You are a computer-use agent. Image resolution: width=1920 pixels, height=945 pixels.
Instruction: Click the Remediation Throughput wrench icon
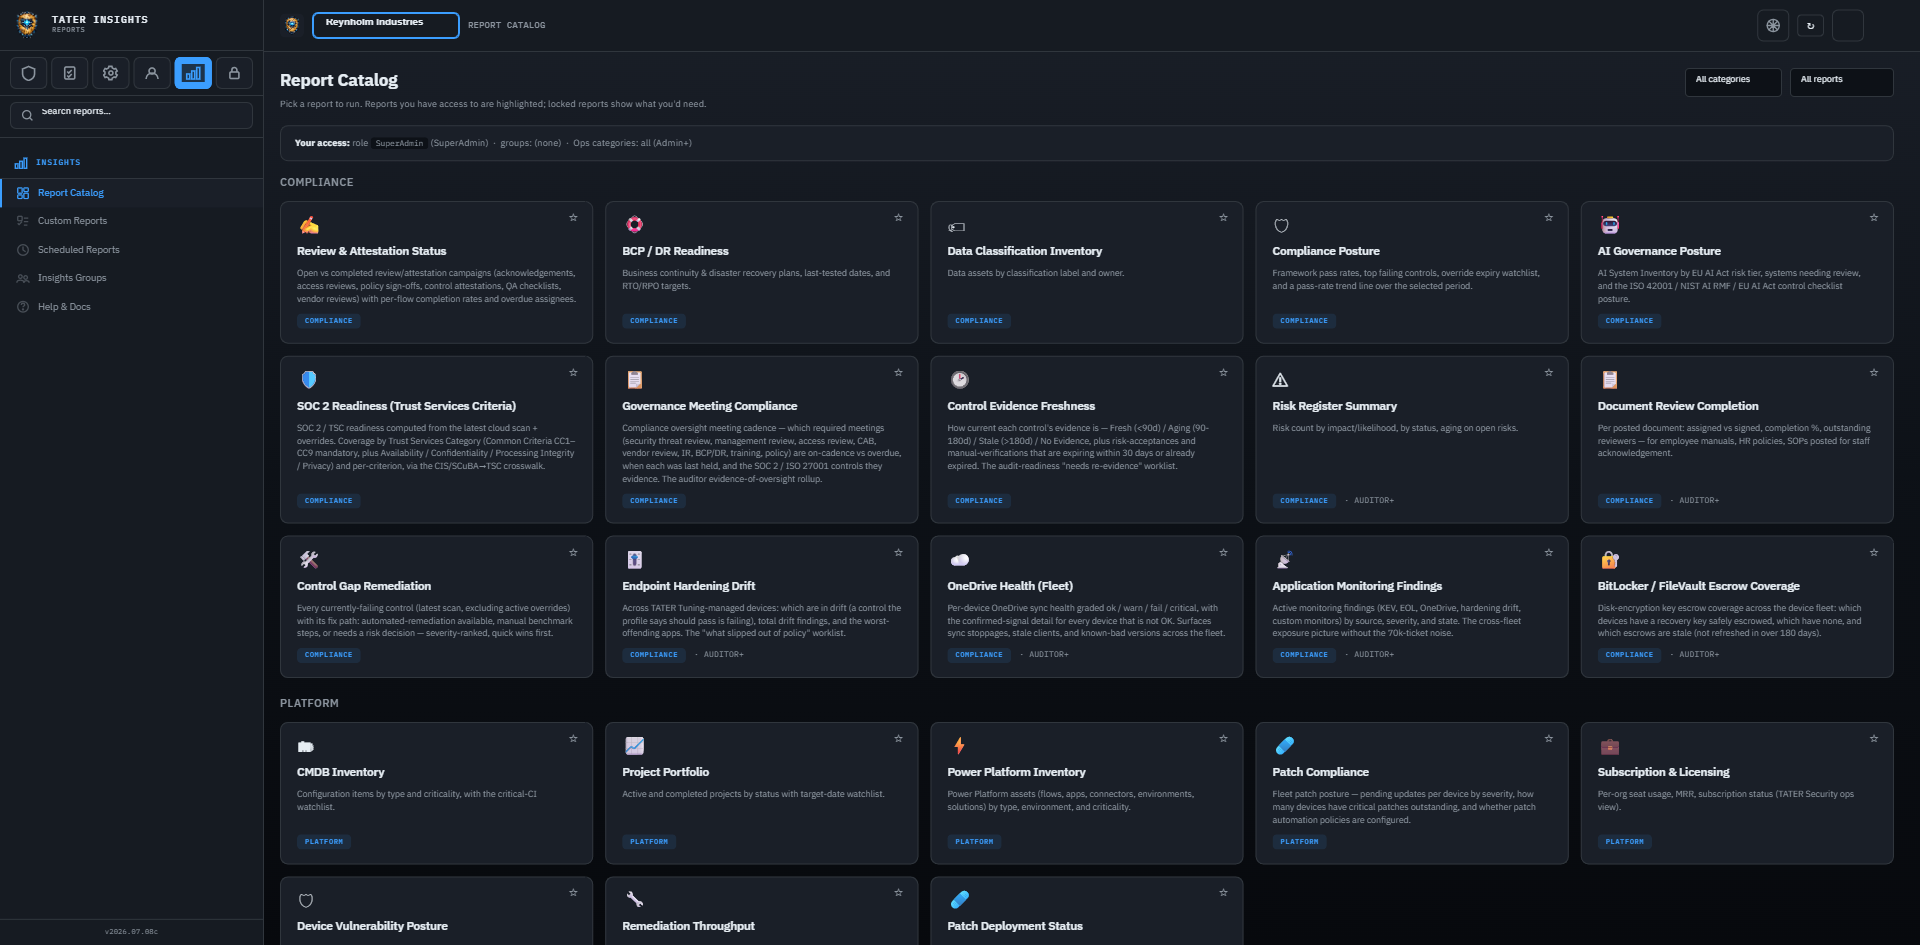pyautogui.click(x=634, y=900)
